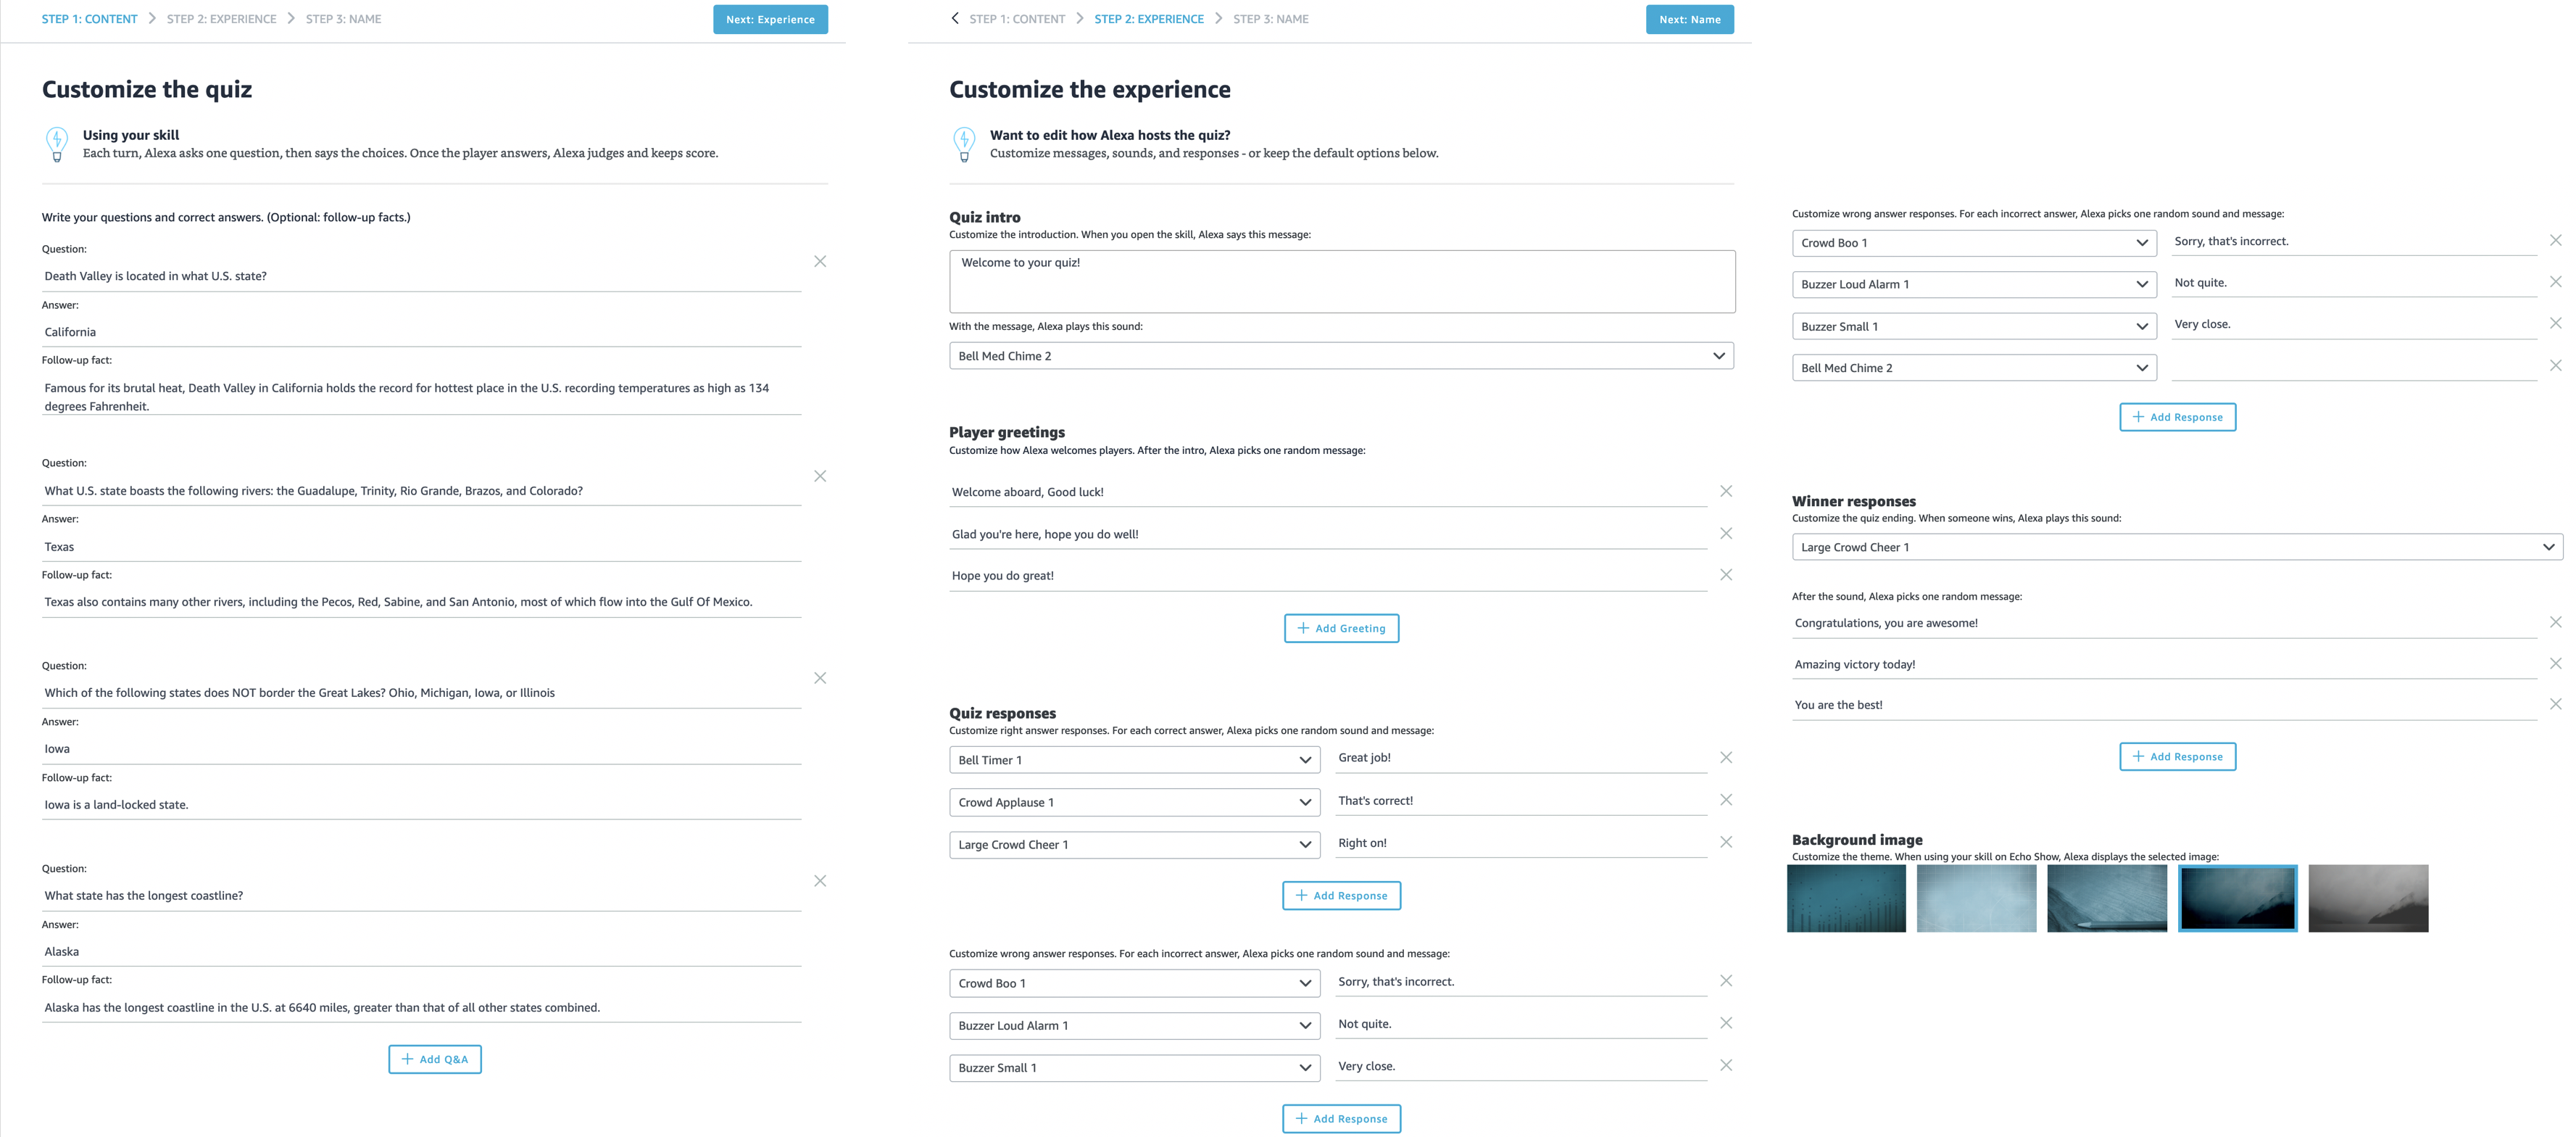Click the Quiz intro message text box
This screenshot has height=1137, width=2576.
[x=1341, y=281]
